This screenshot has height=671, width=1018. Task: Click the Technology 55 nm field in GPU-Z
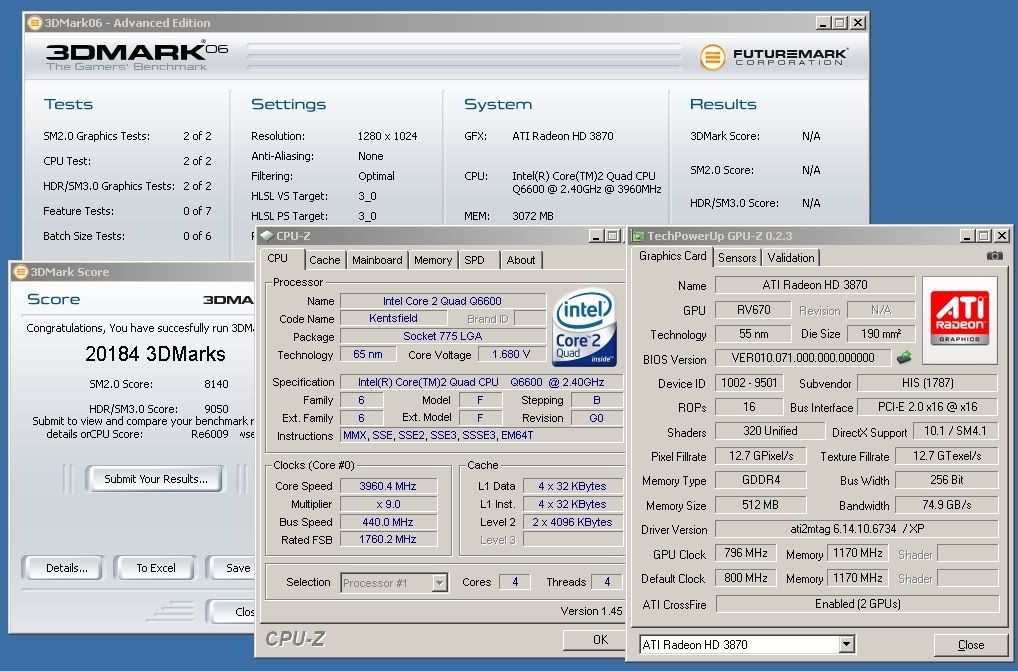753,334
